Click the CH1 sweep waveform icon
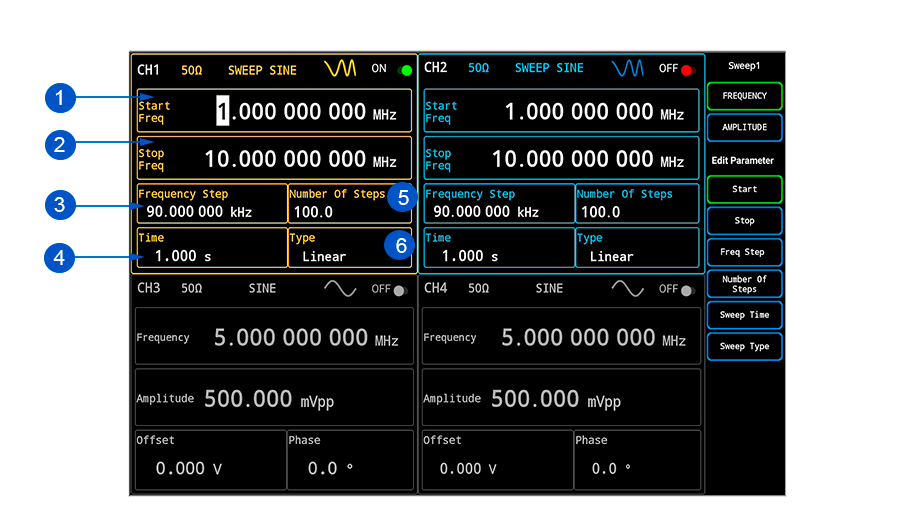This screenshot has width=917, height=506. (x=340, y=68)
